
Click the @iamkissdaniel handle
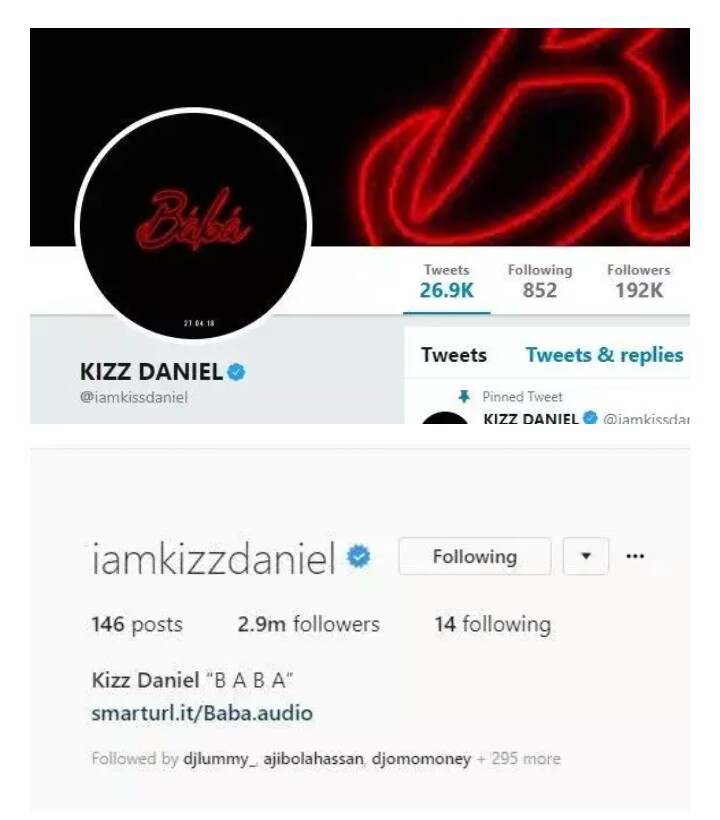point(133,397)
